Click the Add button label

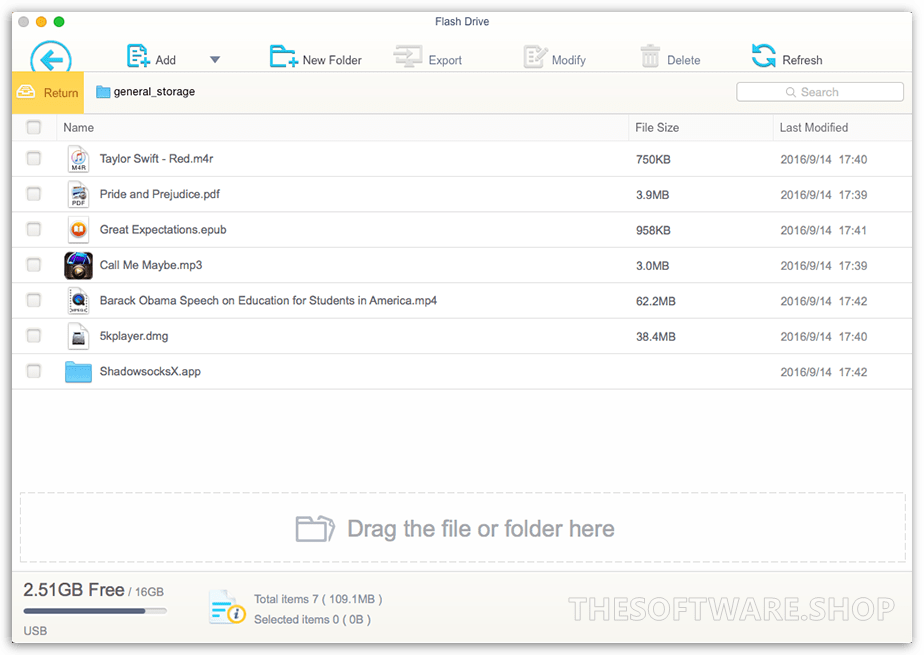pyautogui.click(x=166, y=60)
